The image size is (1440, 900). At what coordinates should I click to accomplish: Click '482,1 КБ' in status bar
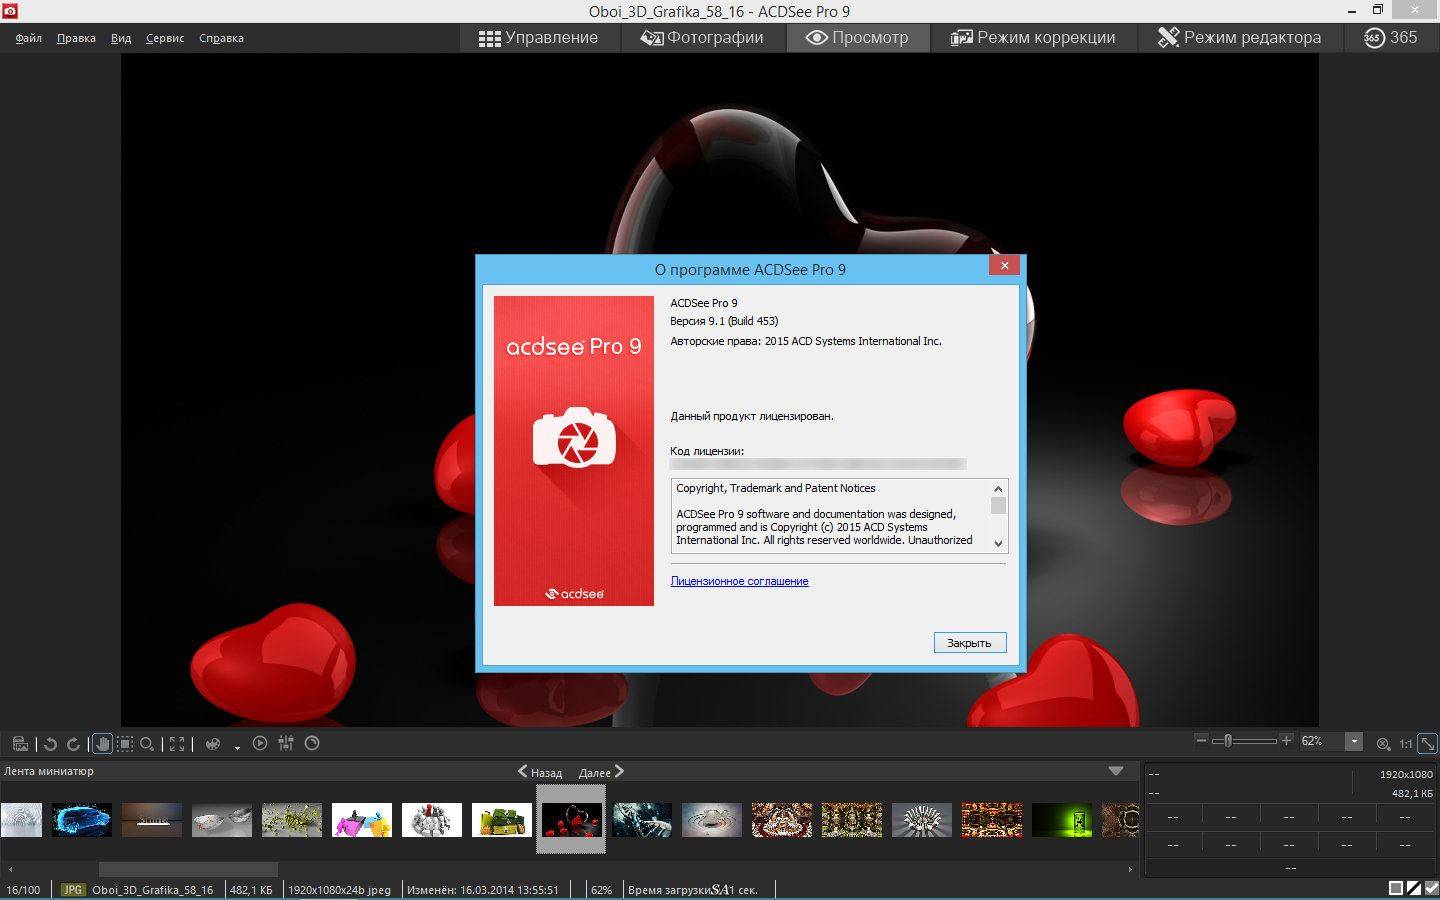(x=251, y=889)
